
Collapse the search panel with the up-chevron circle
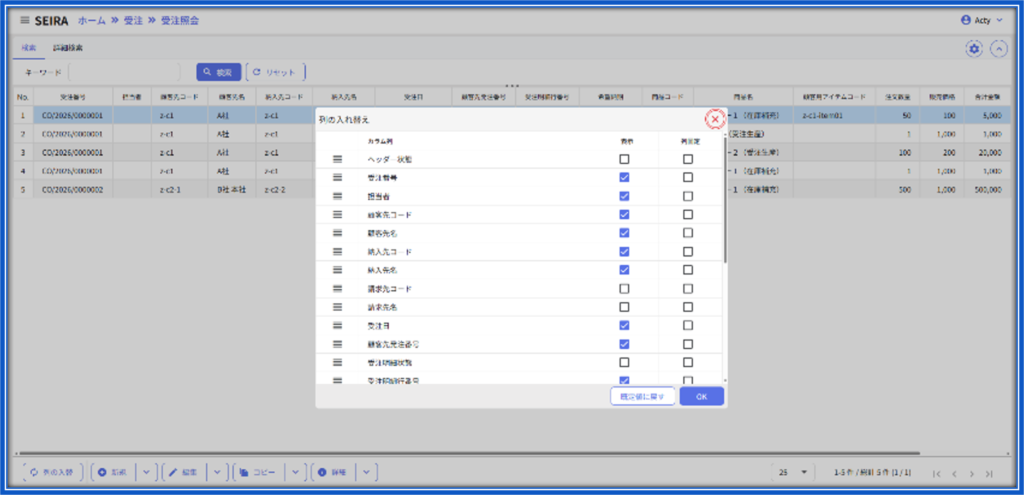coord(999,49)
